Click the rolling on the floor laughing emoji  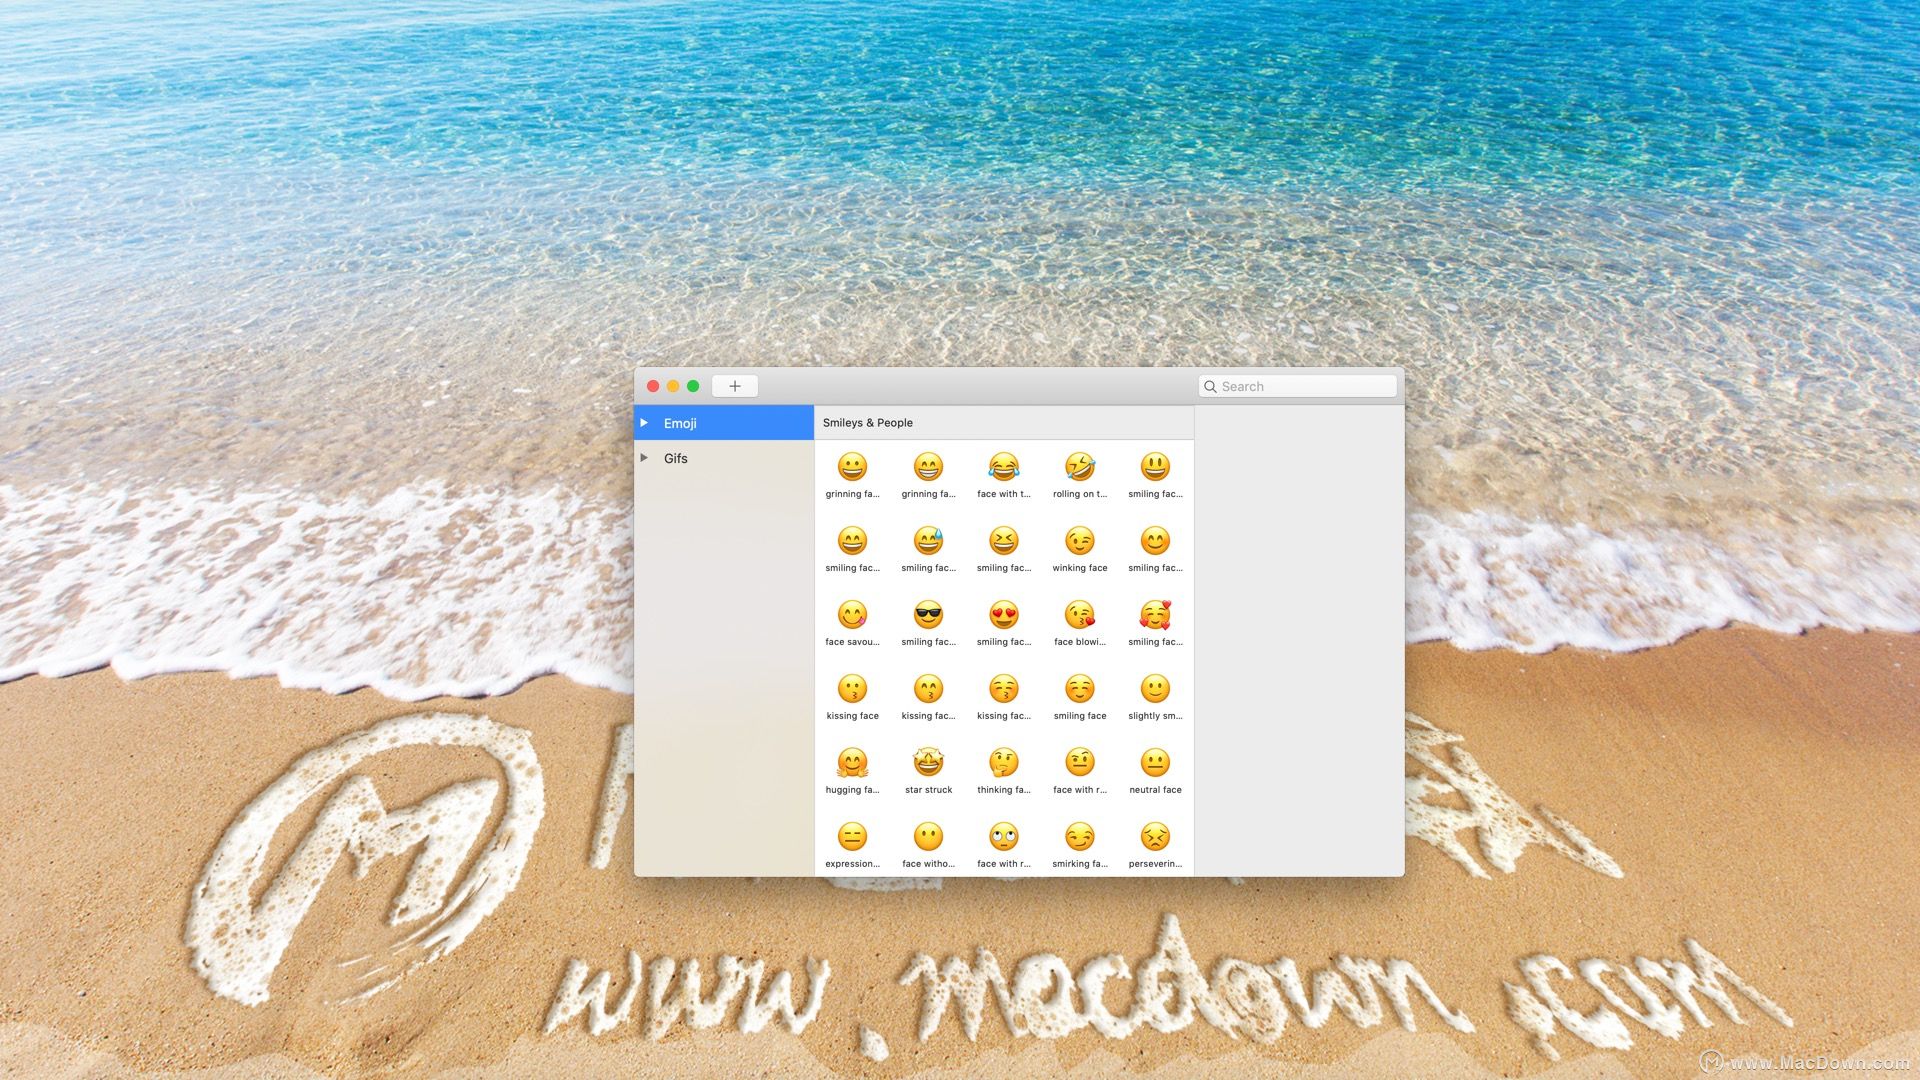[x=1079, y=467]
